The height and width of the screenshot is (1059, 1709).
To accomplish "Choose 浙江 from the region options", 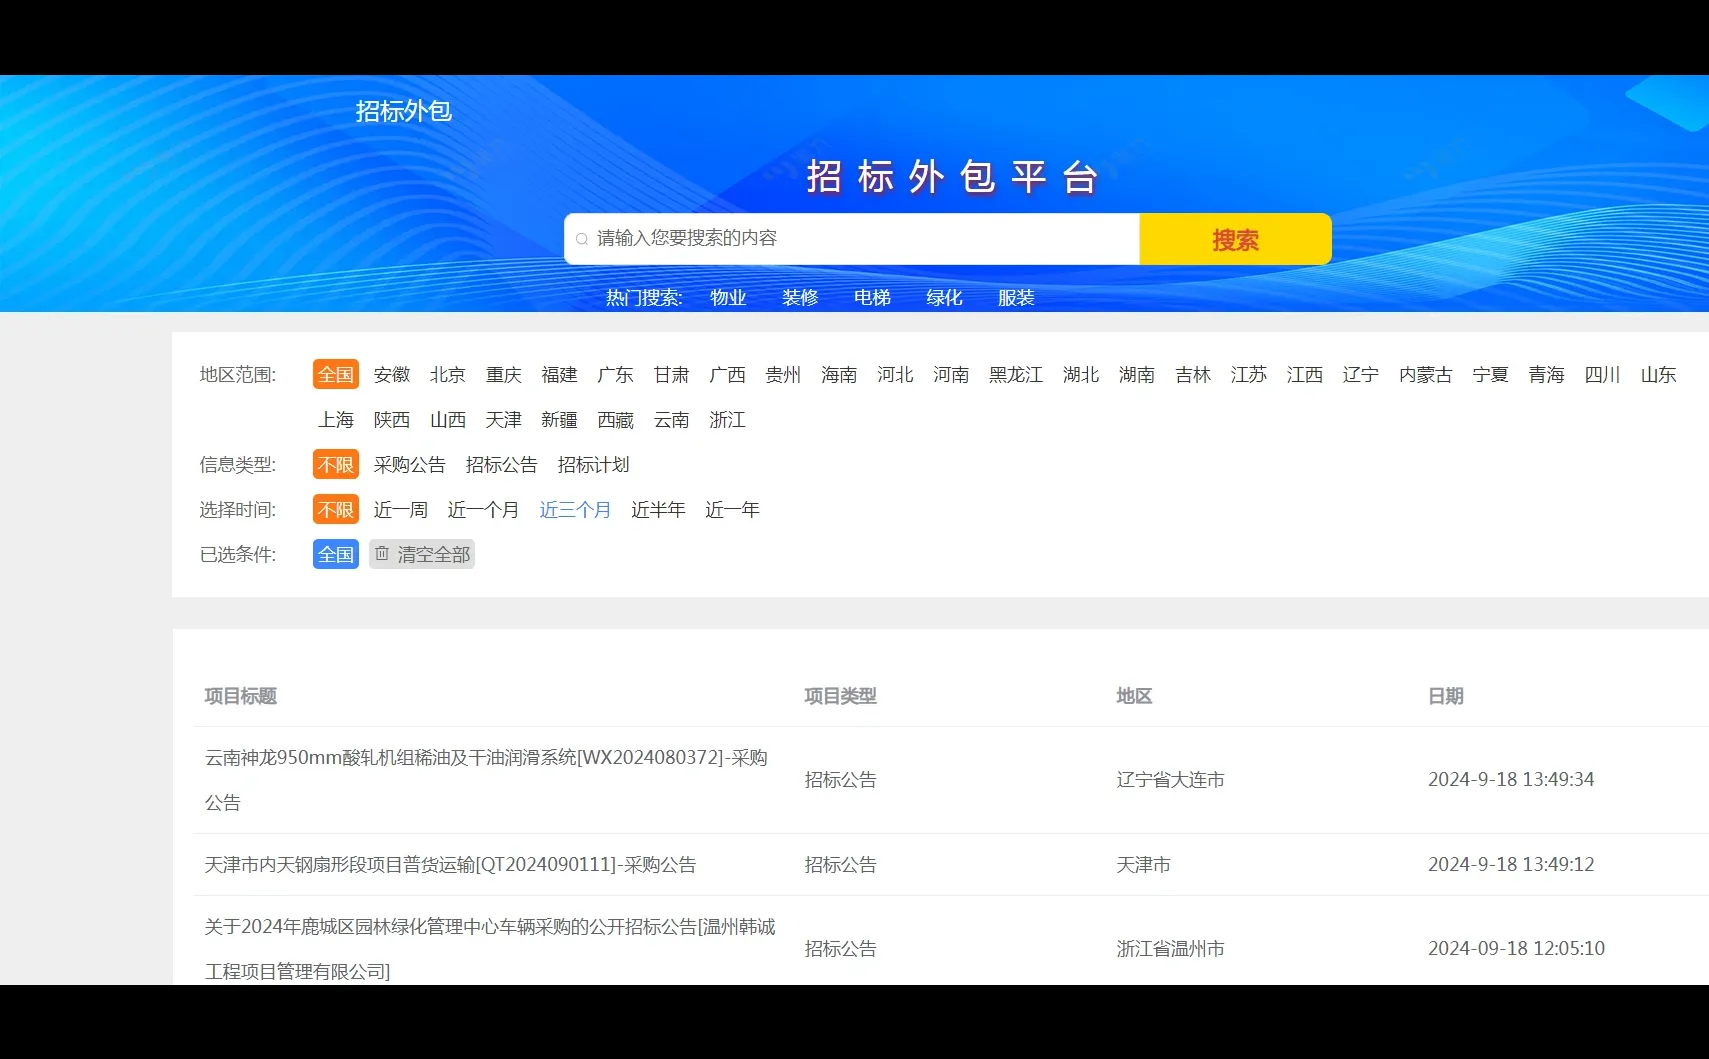I will coord(727,420).
